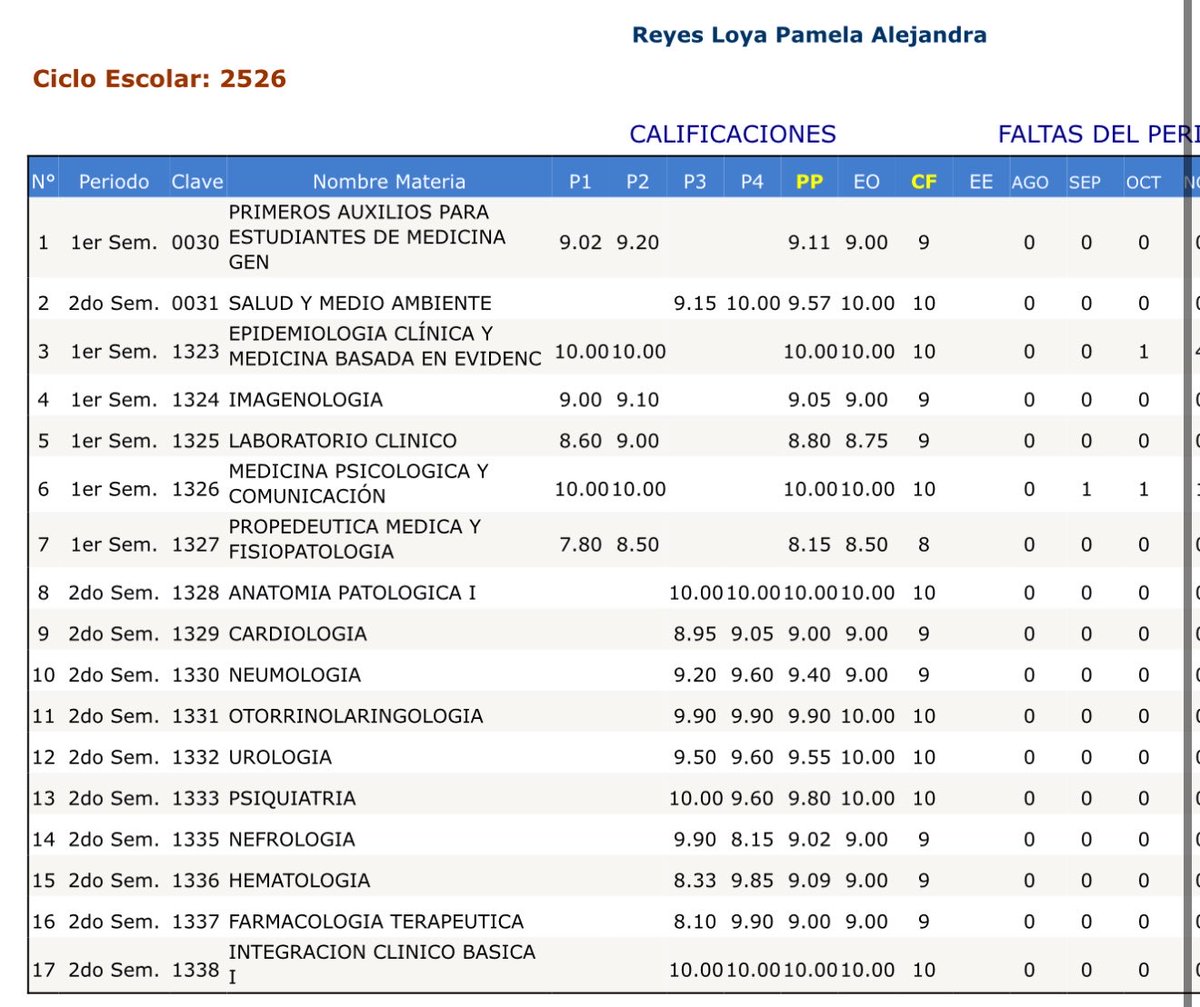
Task: Click PP value 8.15 for Propedeutica Medica
Action: coord(809,545)
